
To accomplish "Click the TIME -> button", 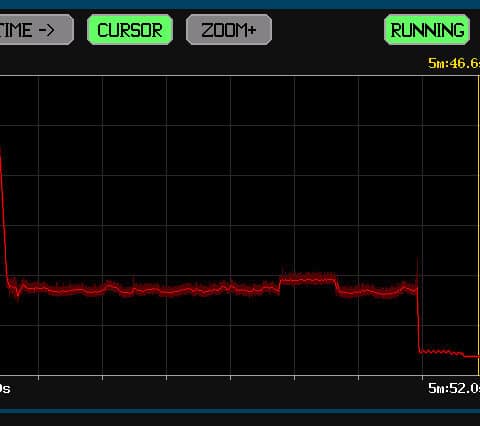I will [x=36, y=30].
